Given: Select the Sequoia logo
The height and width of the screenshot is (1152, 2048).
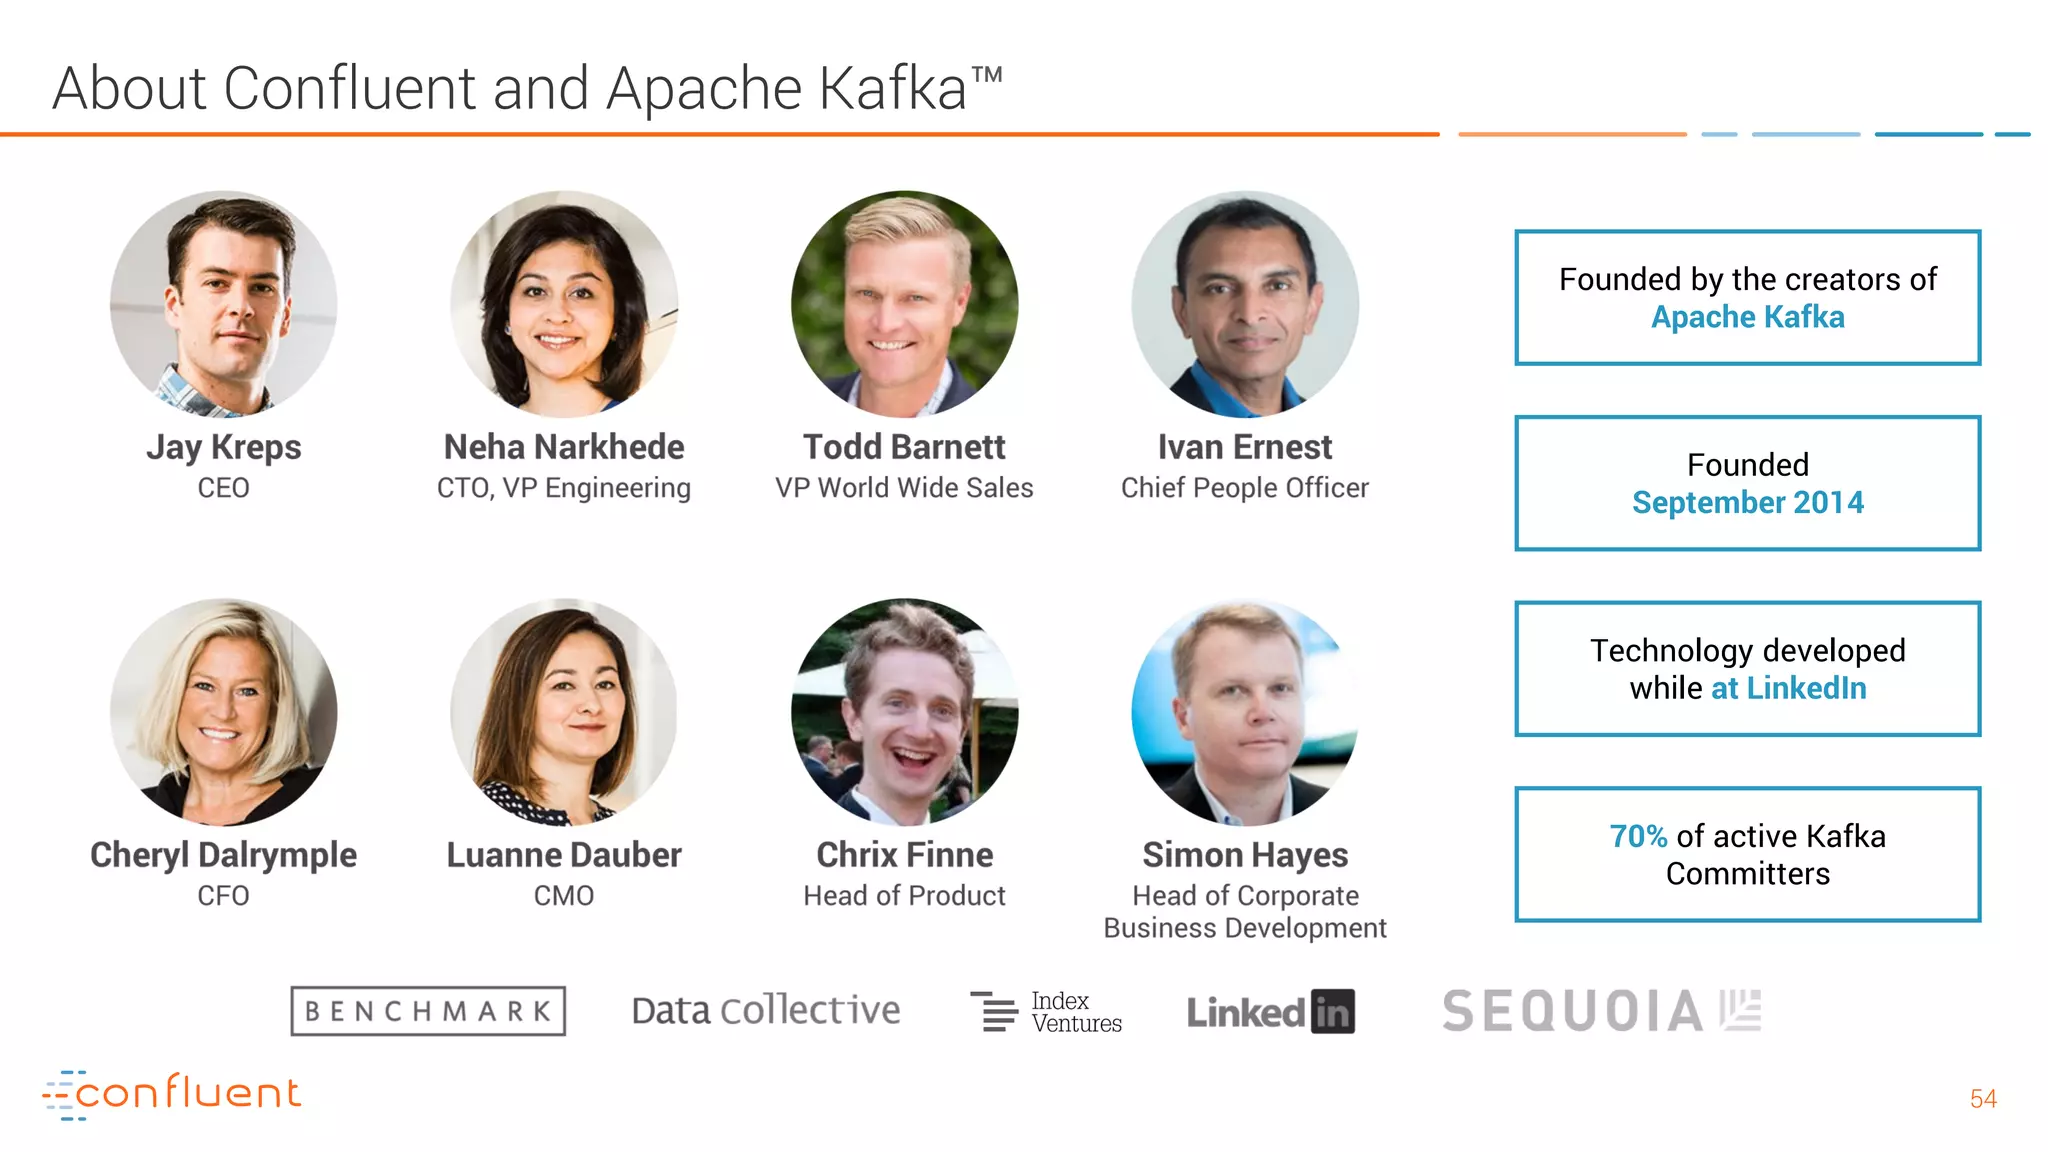Looking at the screenshot, I should click(x=1601, y=1011).
